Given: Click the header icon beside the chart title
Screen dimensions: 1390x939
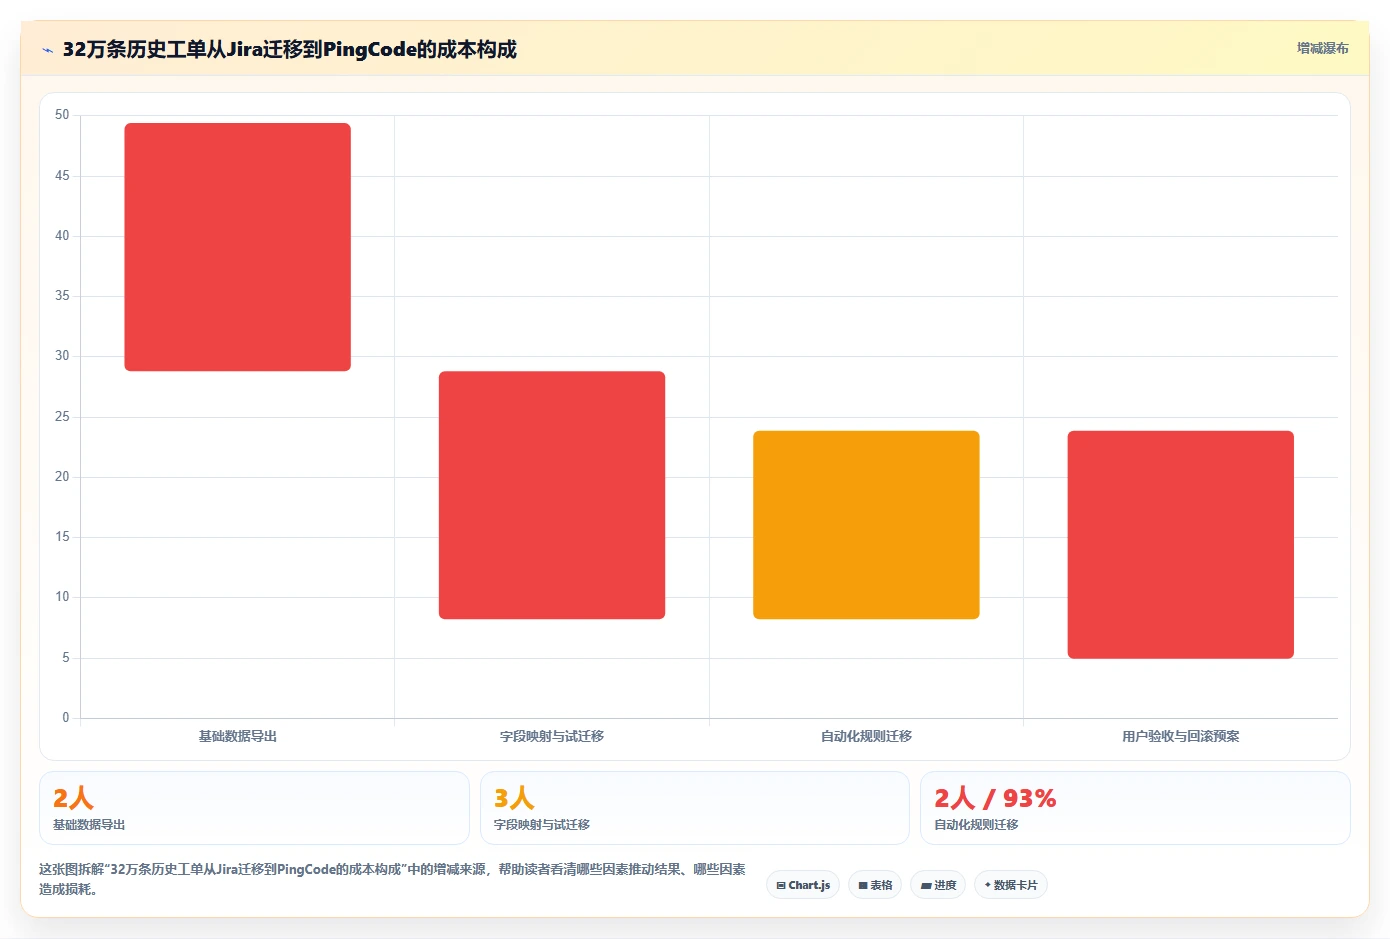Looking at the screenshot, I should (47, 50).
